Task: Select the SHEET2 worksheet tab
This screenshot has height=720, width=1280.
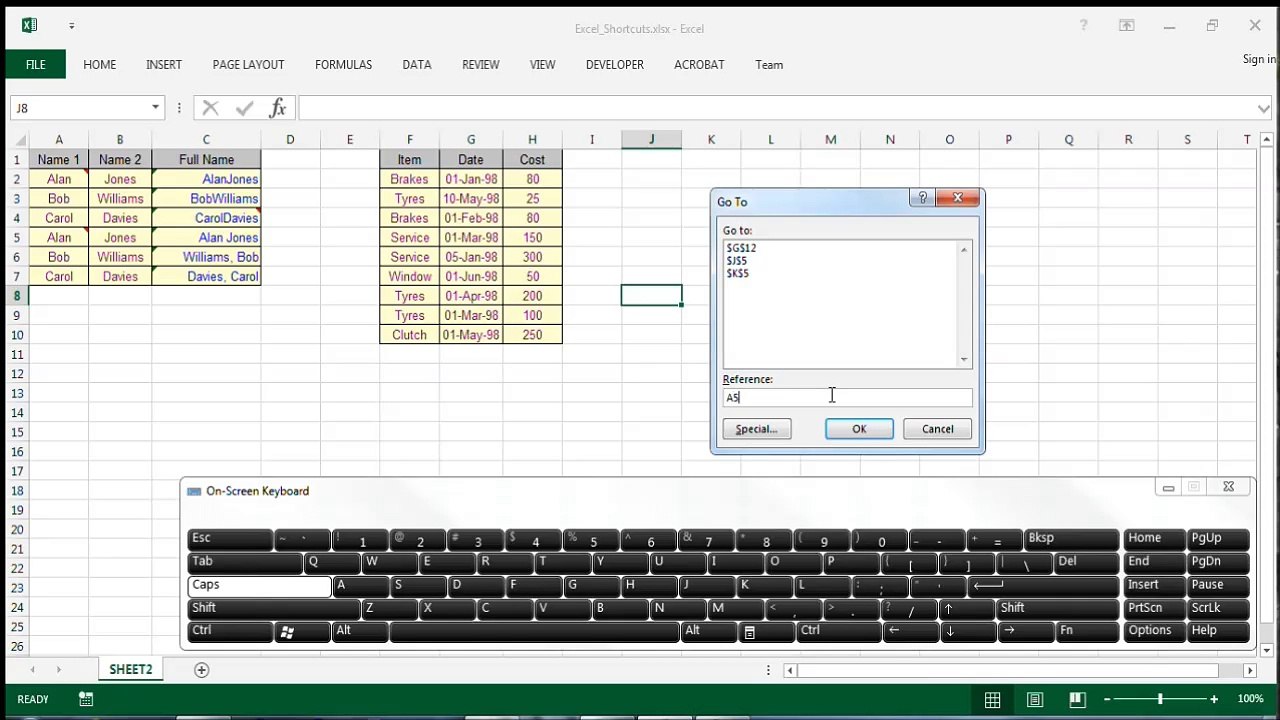Action: click(131, 670)
